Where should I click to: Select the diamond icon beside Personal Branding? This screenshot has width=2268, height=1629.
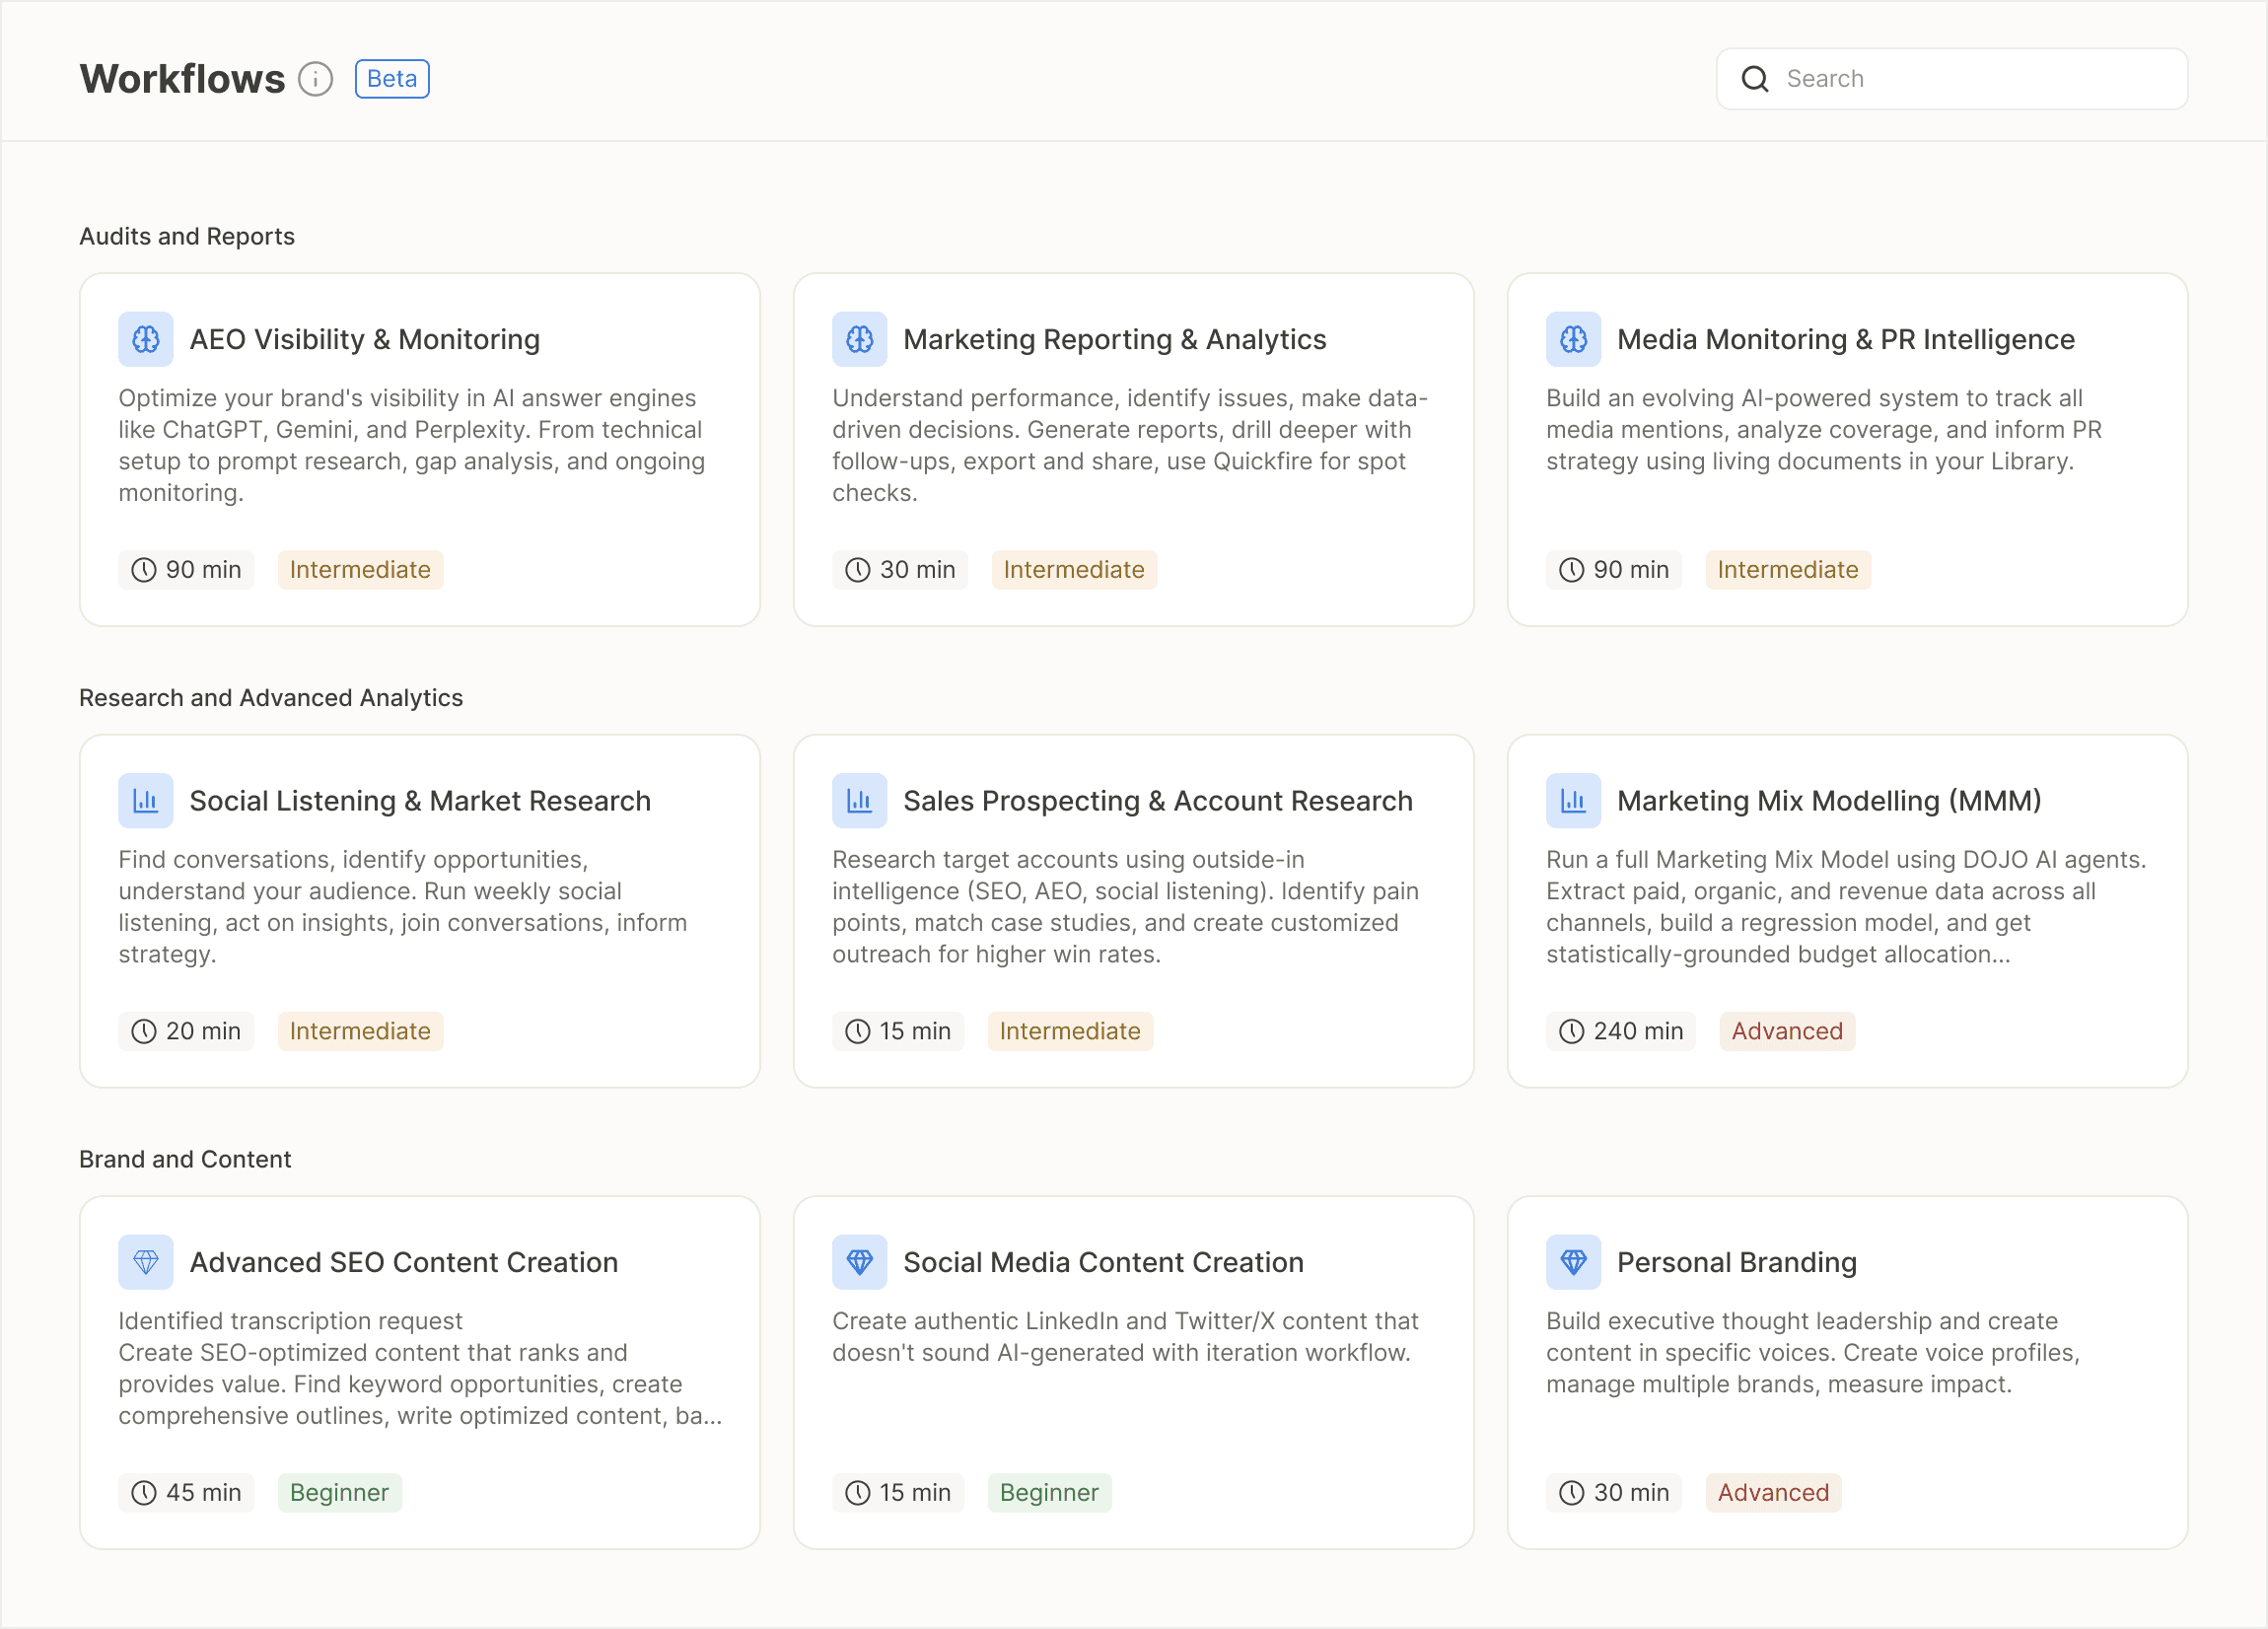[x=1573, y=1262]
